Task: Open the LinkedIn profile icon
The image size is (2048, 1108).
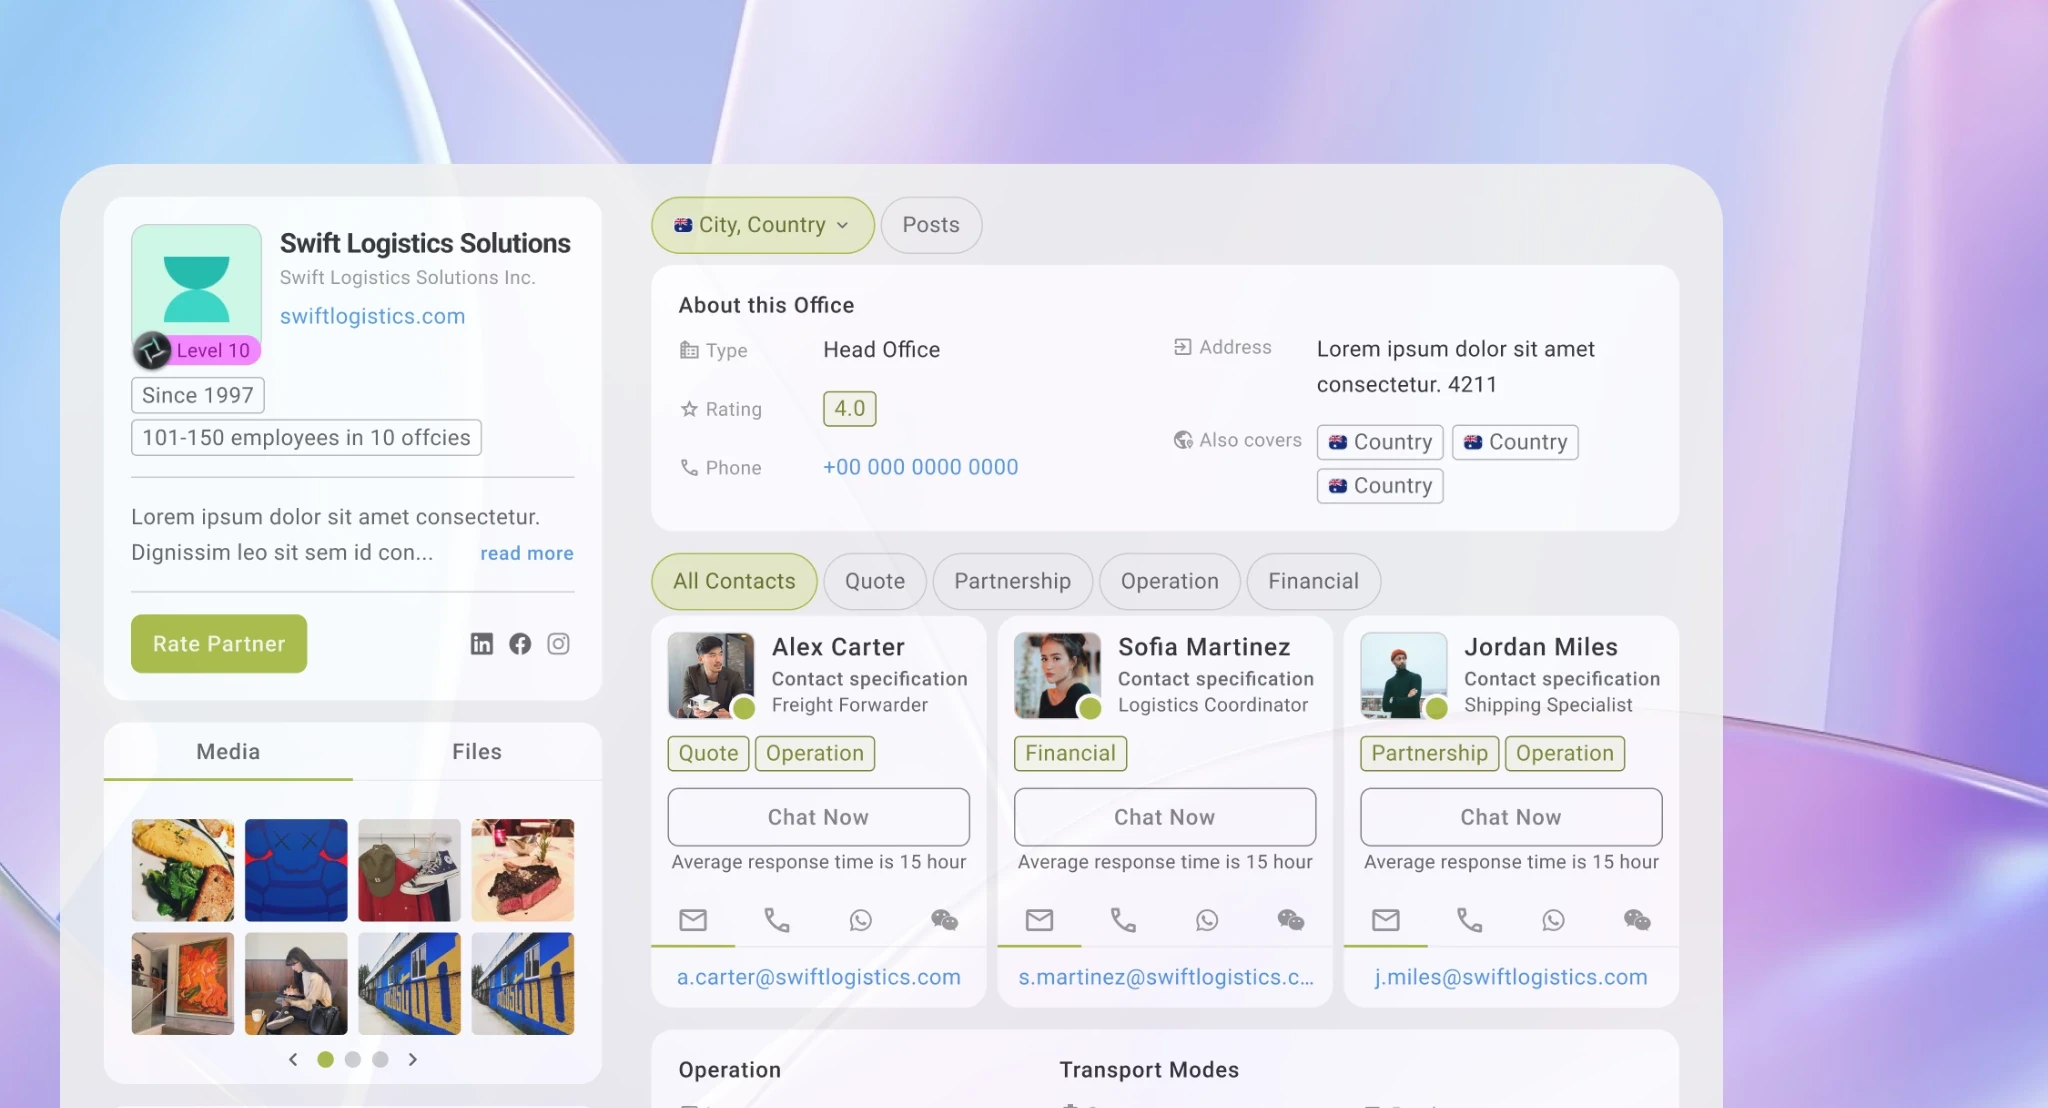Action: 482,644
